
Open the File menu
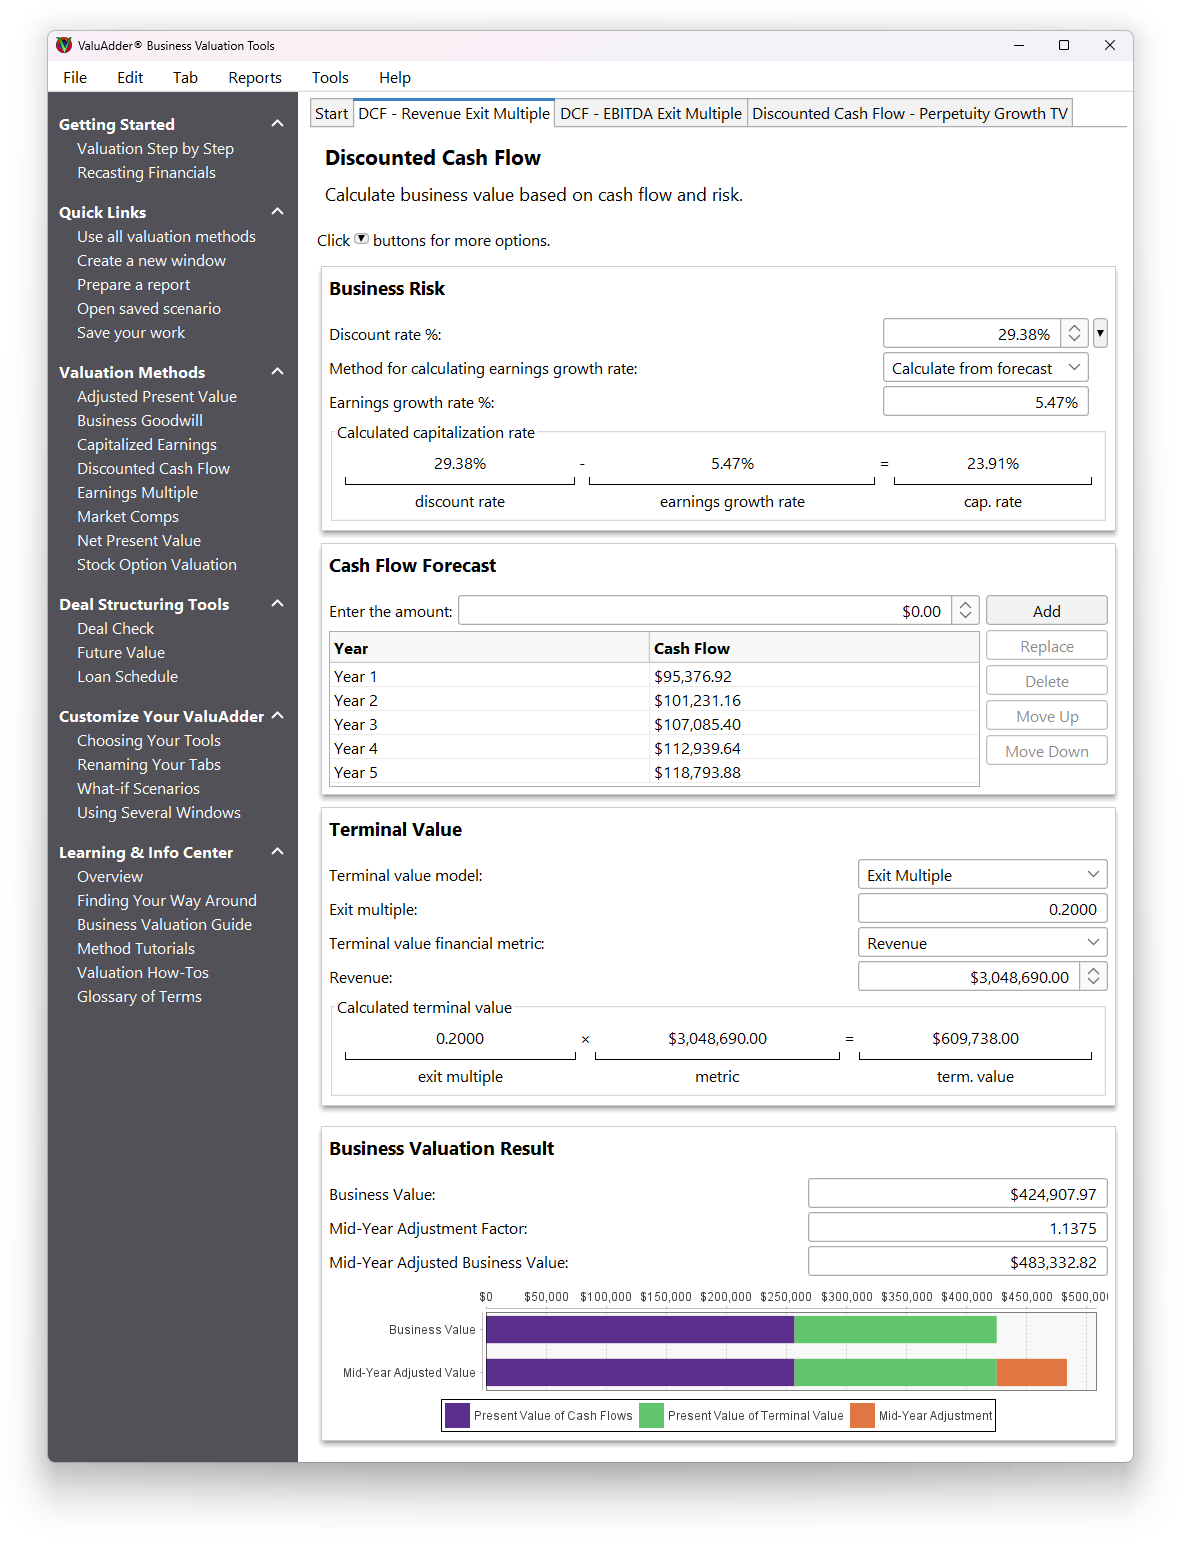coord(75,77)
